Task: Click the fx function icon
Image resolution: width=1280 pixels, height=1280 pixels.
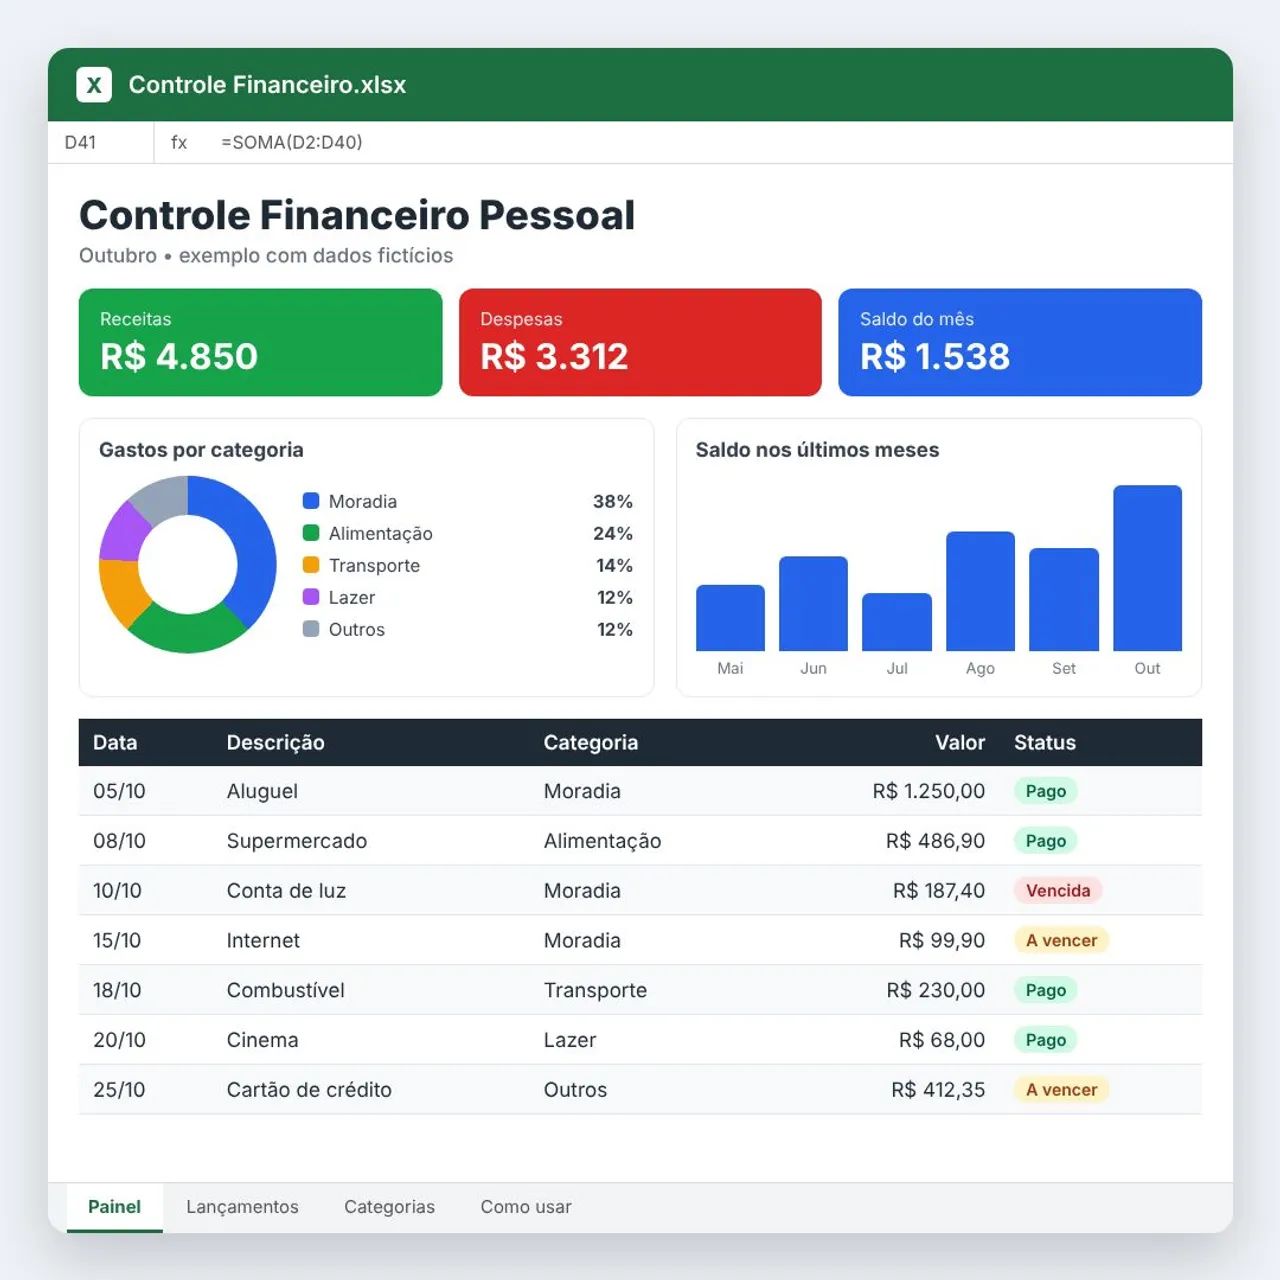Action: (x=179, y=142)
